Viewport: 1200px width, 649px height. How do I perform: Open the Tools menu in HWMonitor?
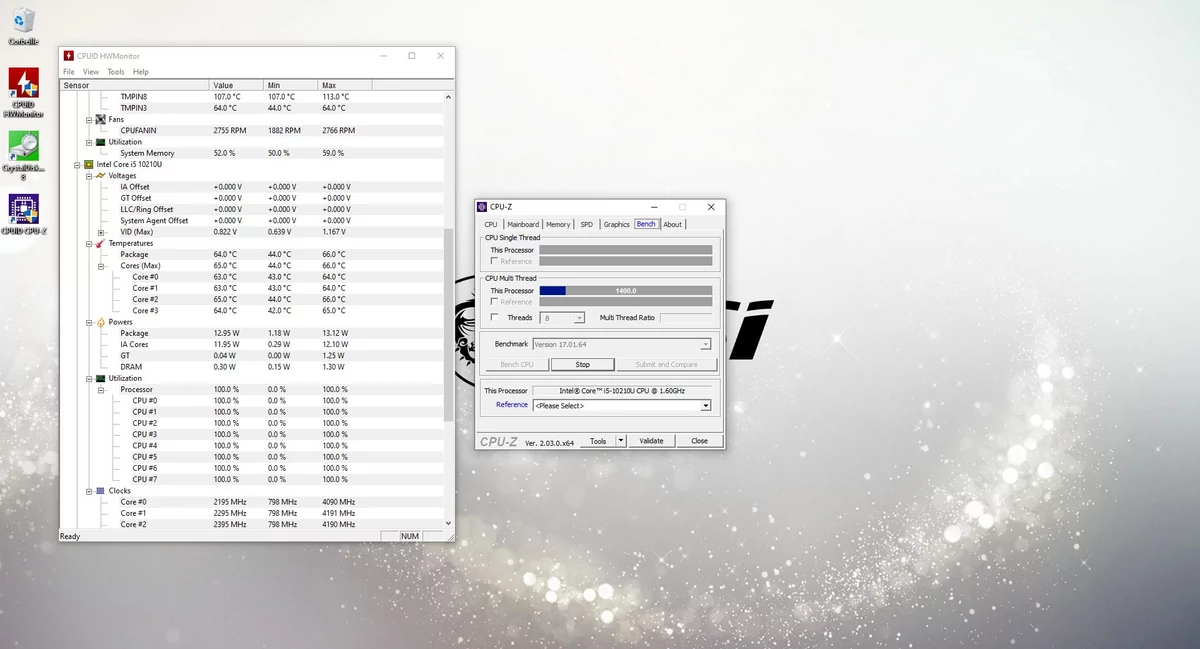pos(116,72)
